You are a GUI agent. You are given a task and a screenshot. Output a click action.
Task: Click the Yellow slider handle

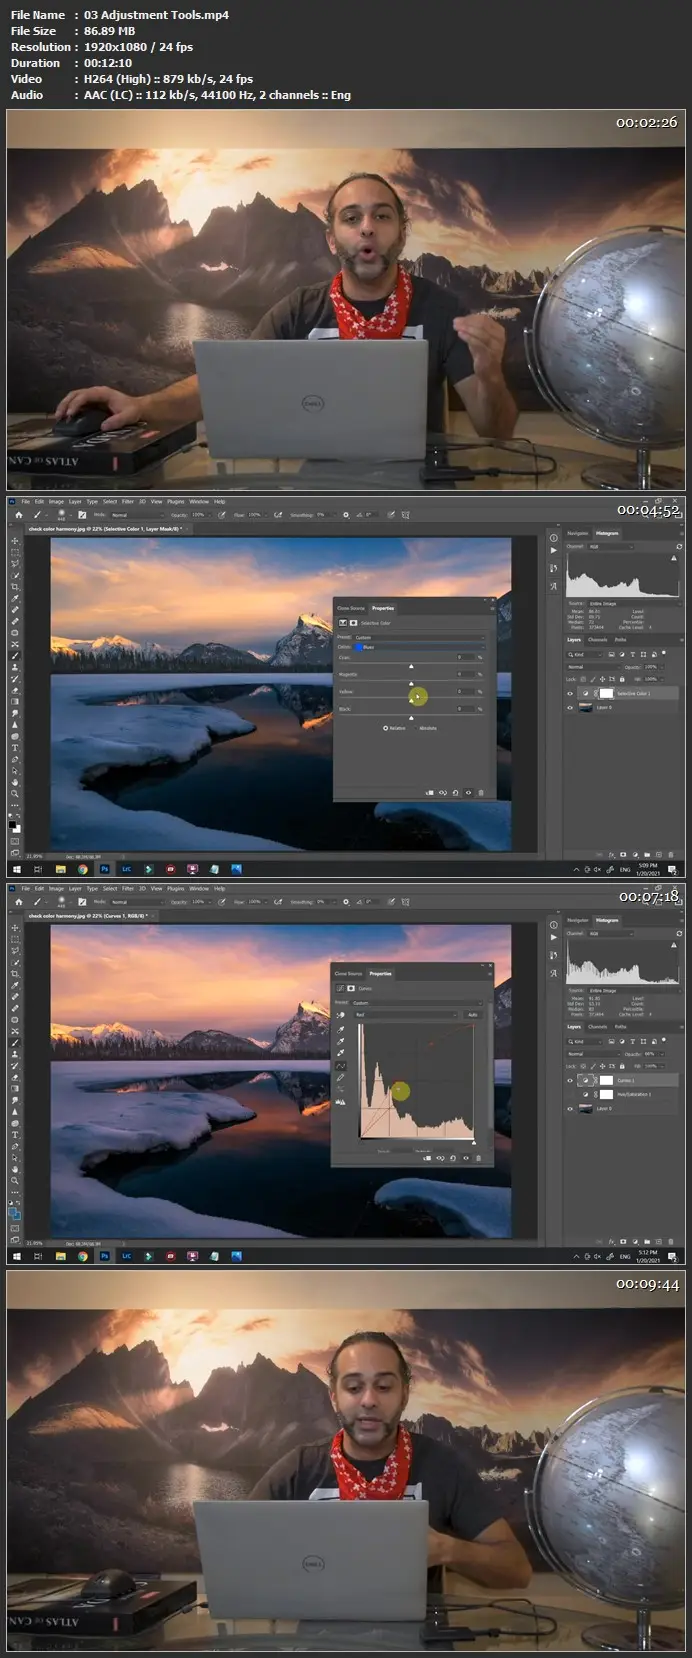coord(411,700)
